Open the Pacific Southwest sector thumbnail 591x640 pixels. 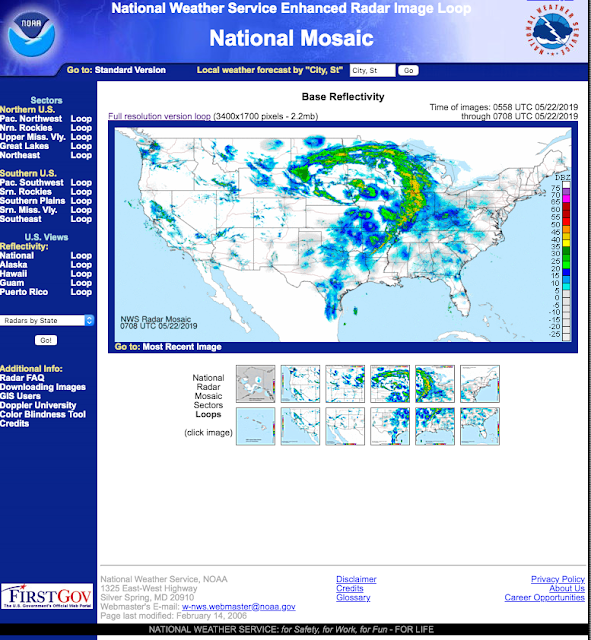point(300,426)
